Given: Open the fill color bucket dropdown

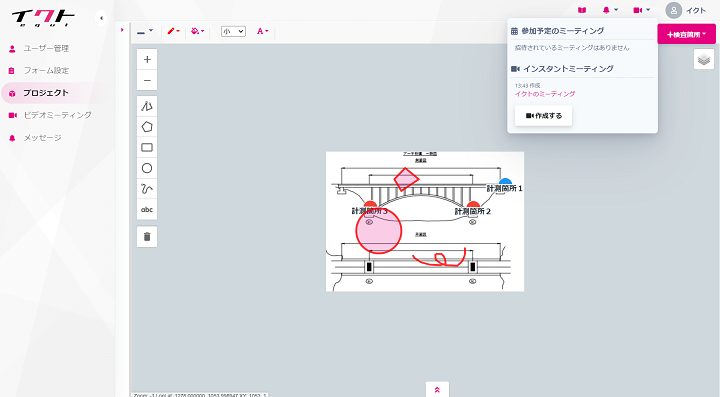Looking at the screenshot, I should 198,31.
